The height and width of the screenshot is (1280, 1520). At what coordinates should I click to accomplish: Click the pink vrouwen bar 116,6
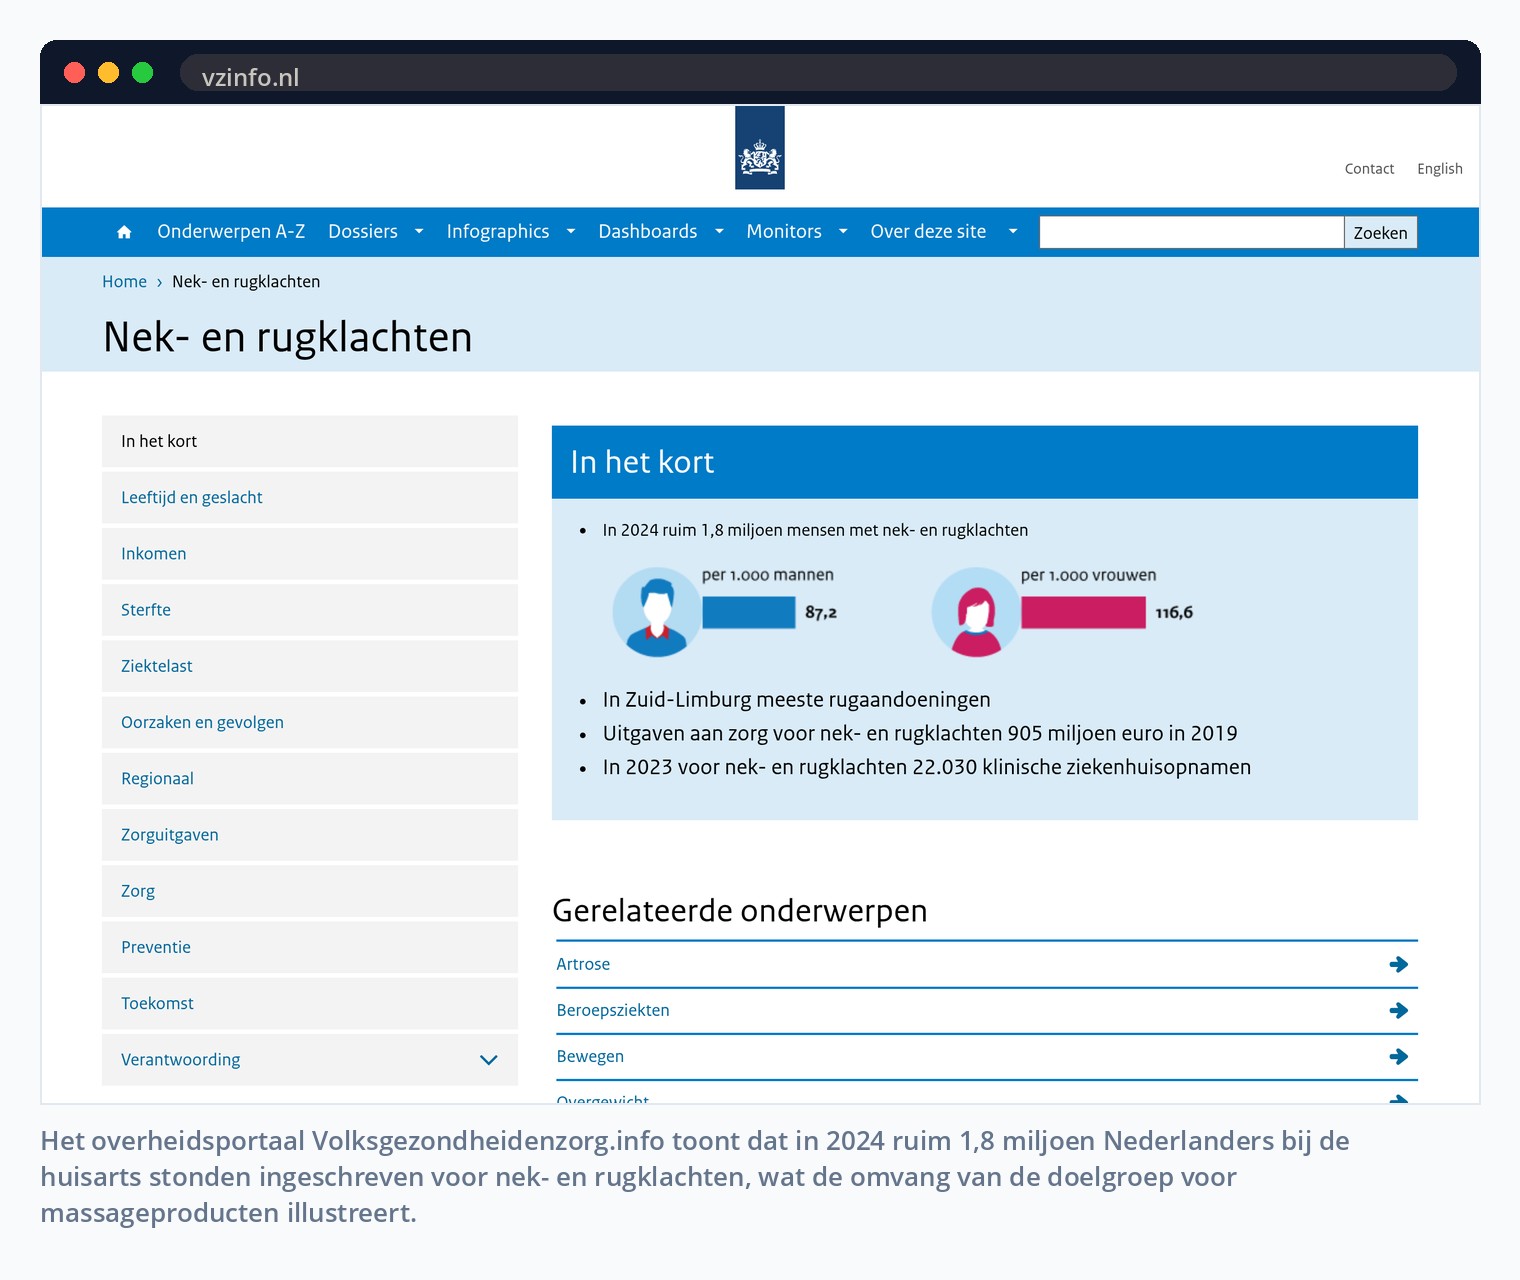[1083, 612]
